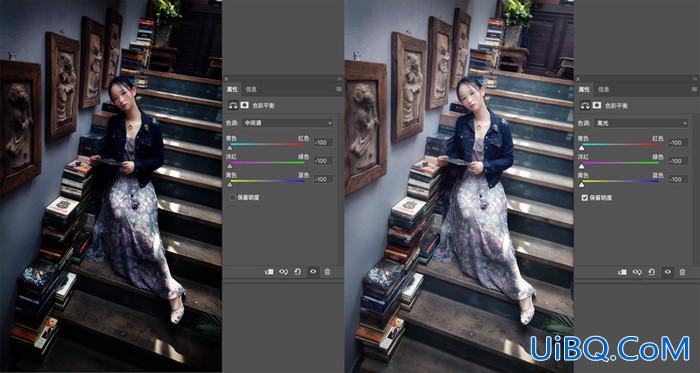
Task: Toggle layer visibility eye in the left panel
Action: tap(313, 271)
